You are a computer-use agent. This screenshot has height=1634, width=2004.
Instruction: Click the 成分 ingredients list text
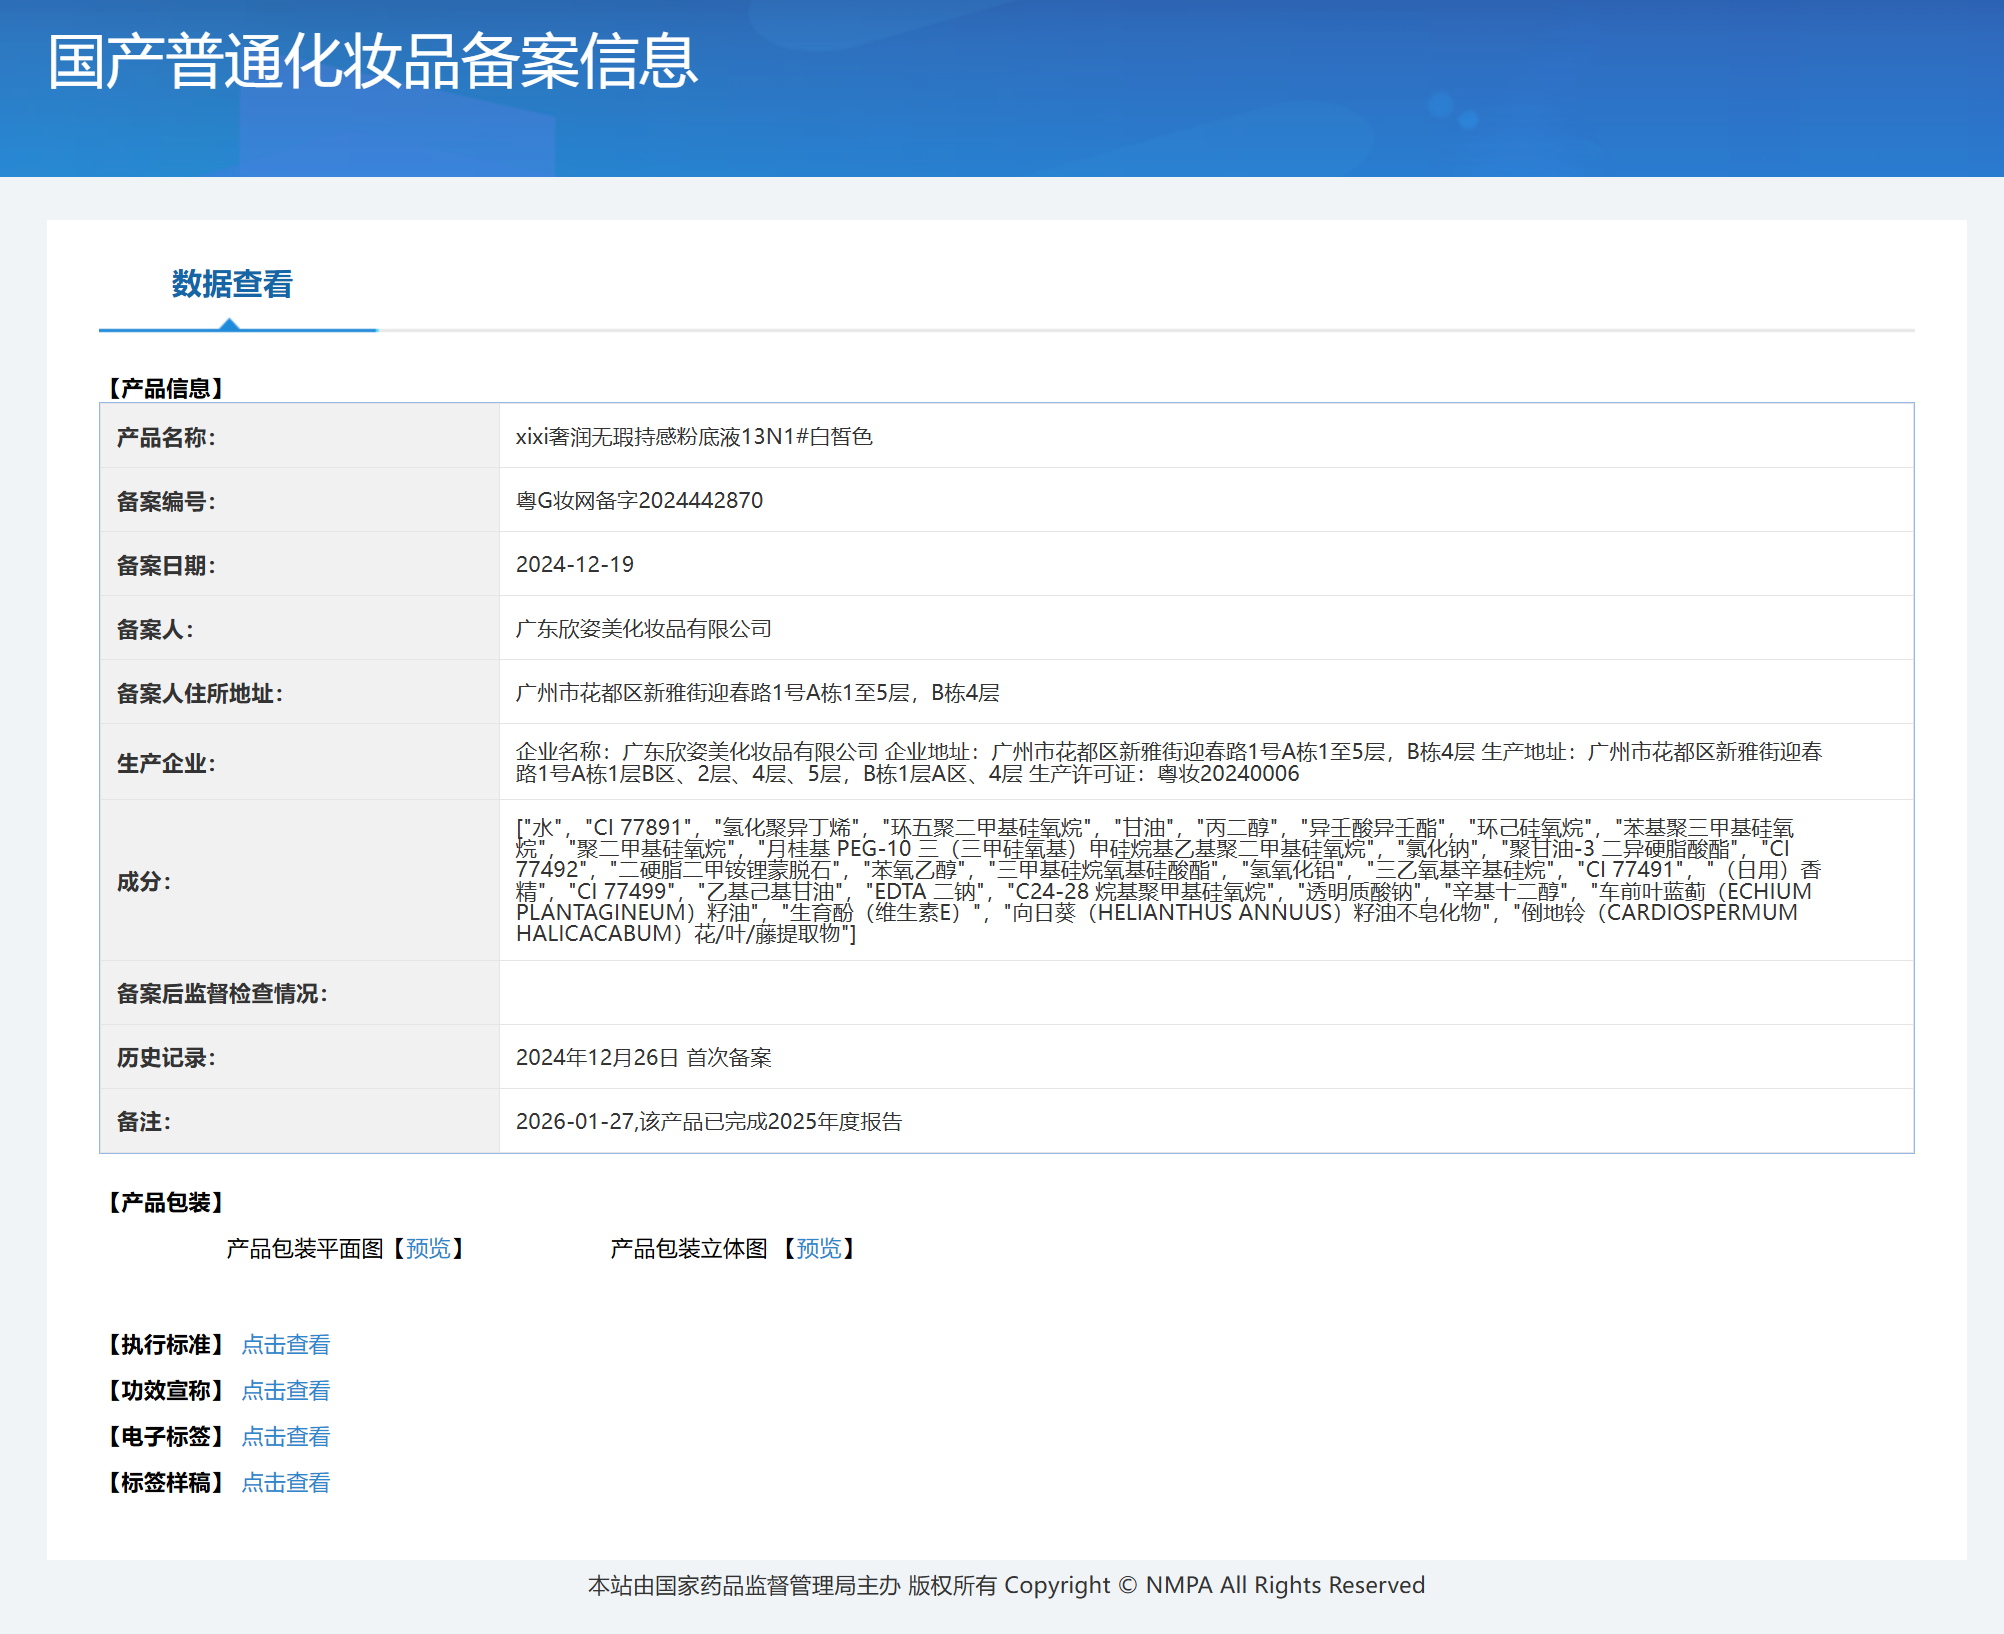pos(1169,880)
